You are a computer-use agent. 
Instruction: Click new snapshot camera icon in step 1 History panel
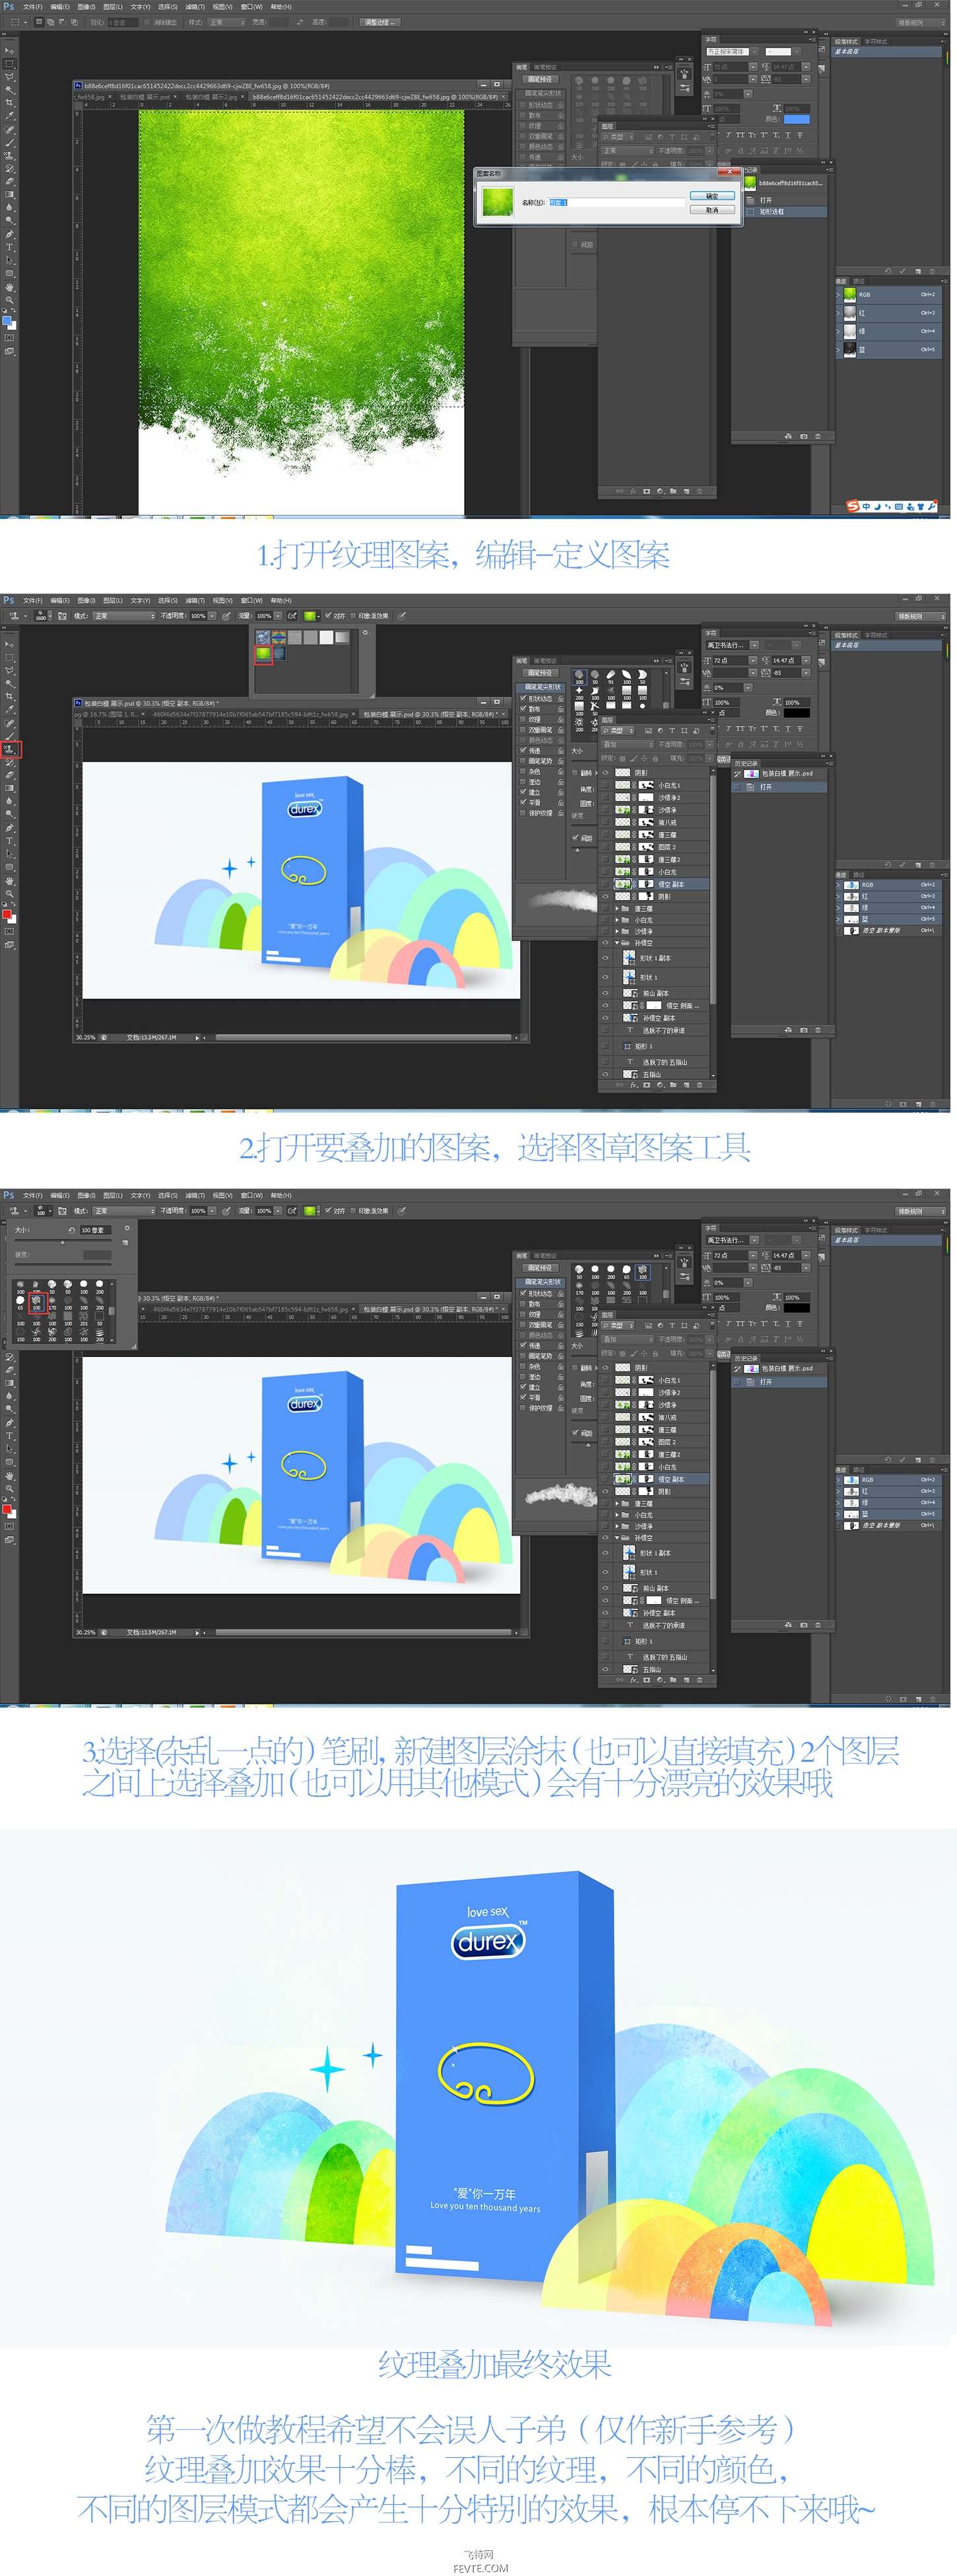(804, 437)
